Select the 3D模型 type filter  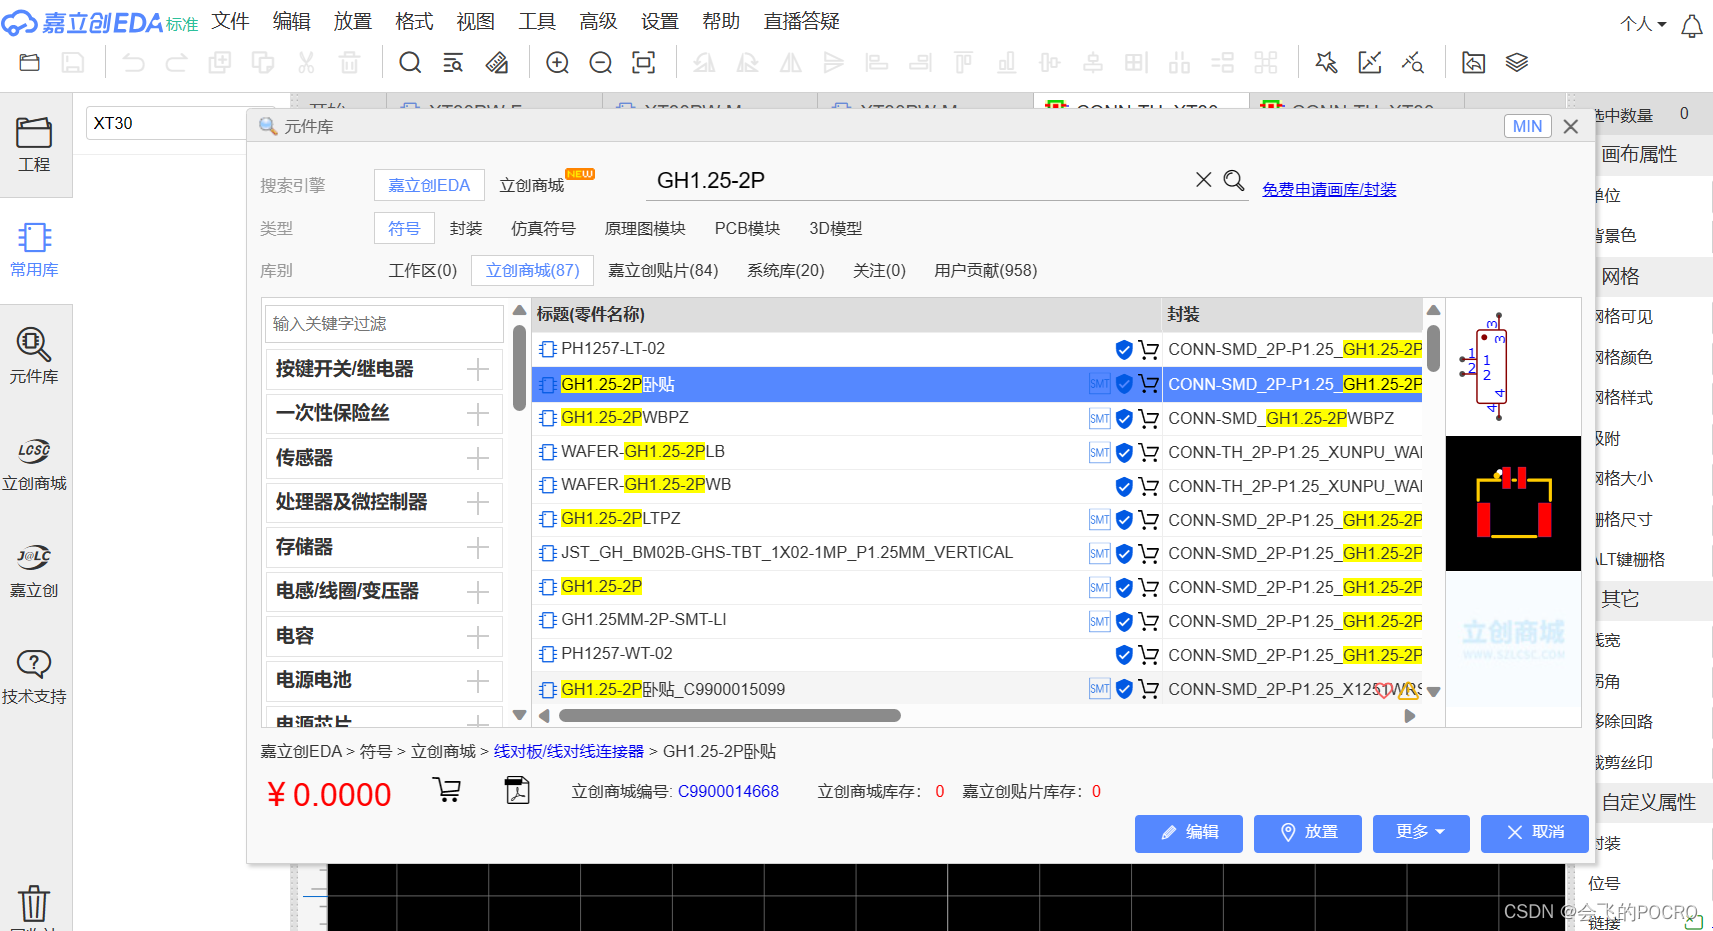tap(835, 229)
